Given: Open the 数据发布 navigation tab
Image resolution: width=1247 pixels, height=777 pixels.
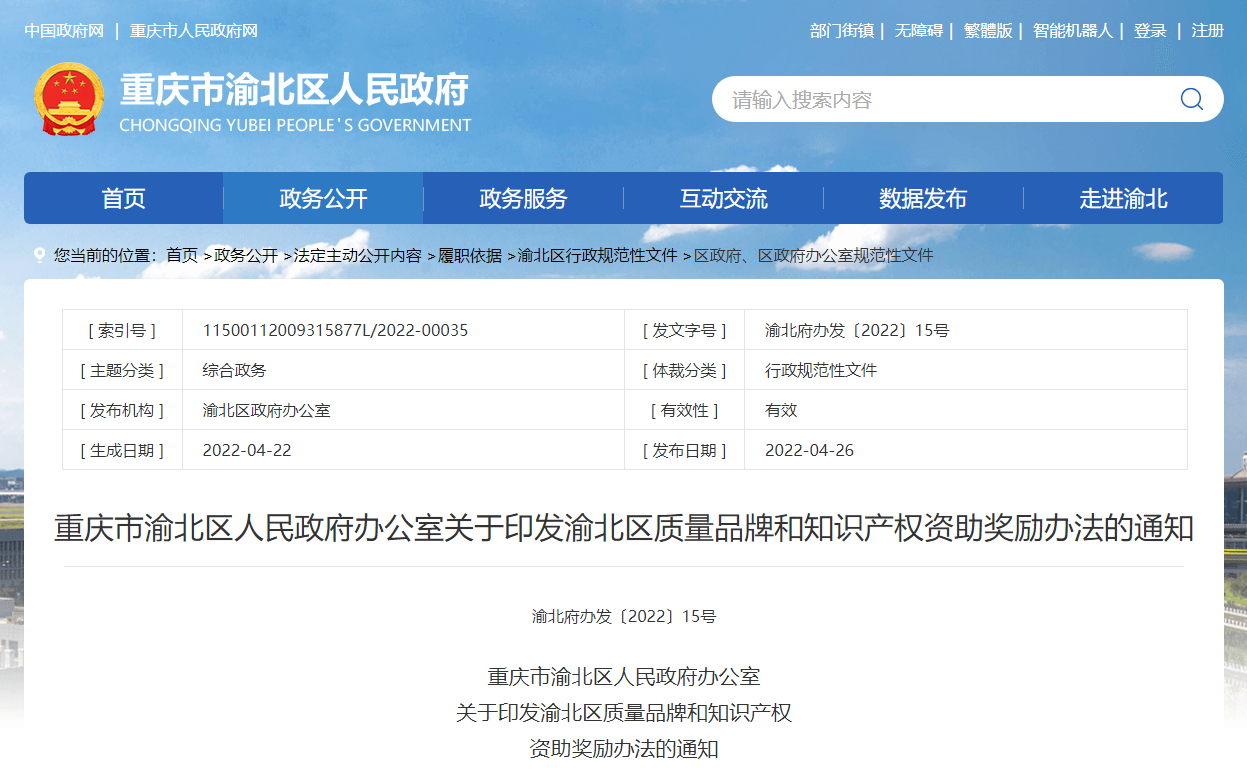Looking at the screenshot, I should [923, 199].
